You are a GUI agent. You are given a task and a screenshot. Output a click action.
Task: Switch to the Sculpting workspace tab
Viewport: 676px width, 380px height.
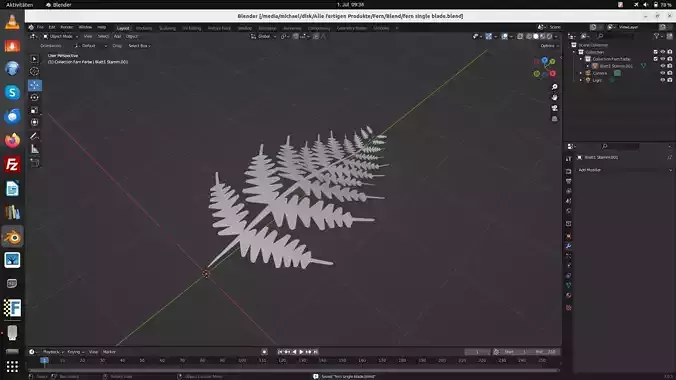167,28
